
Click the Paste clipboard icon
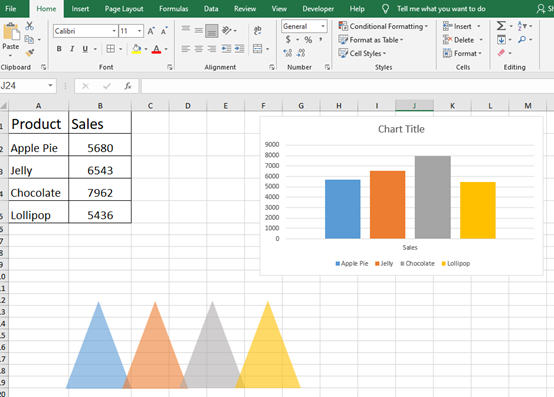pyautogui.click(x=11, y=31)
